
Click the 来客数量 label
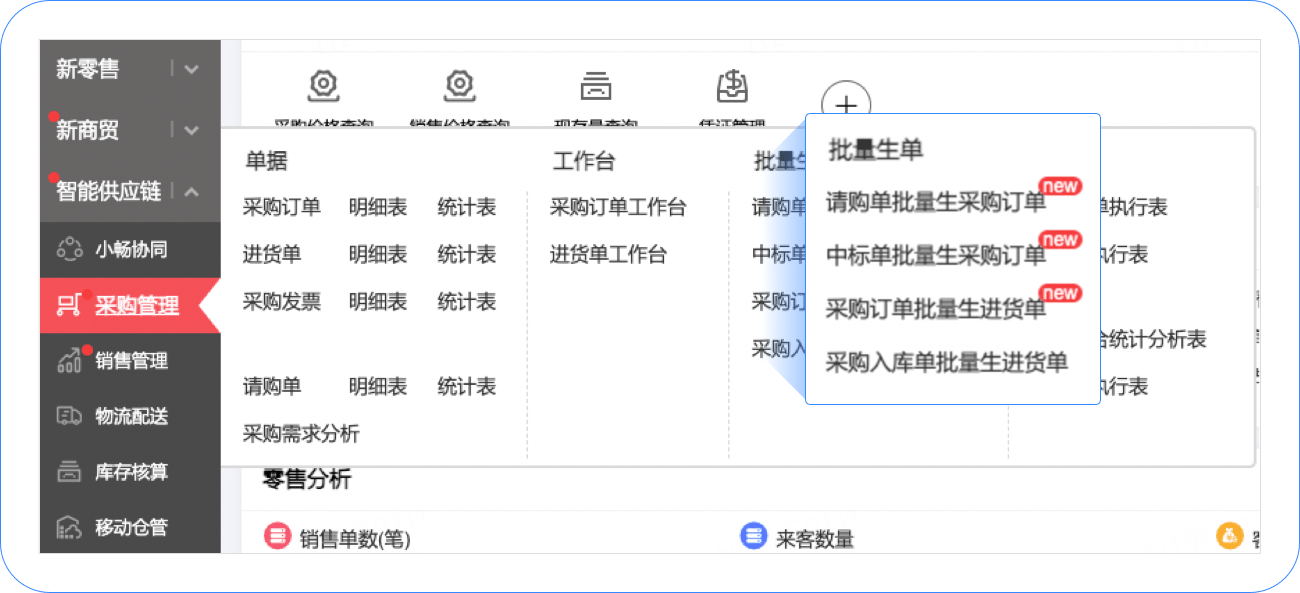click(x=815, y=540)
